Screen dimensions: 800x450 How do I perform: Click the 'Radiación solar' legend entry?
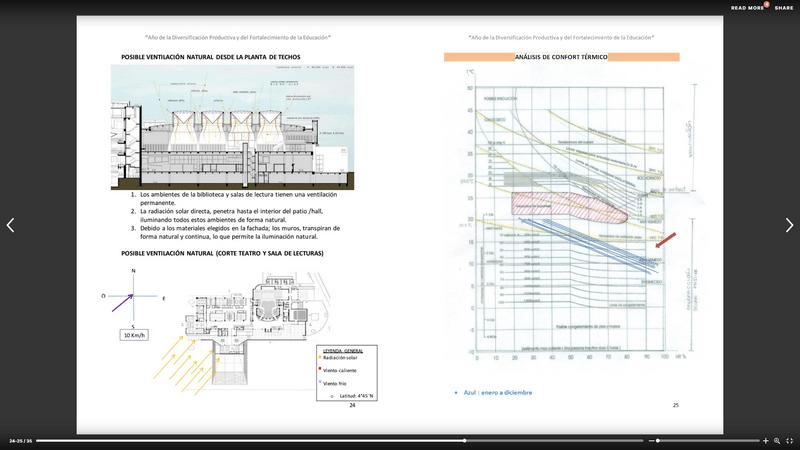point(338,358)
